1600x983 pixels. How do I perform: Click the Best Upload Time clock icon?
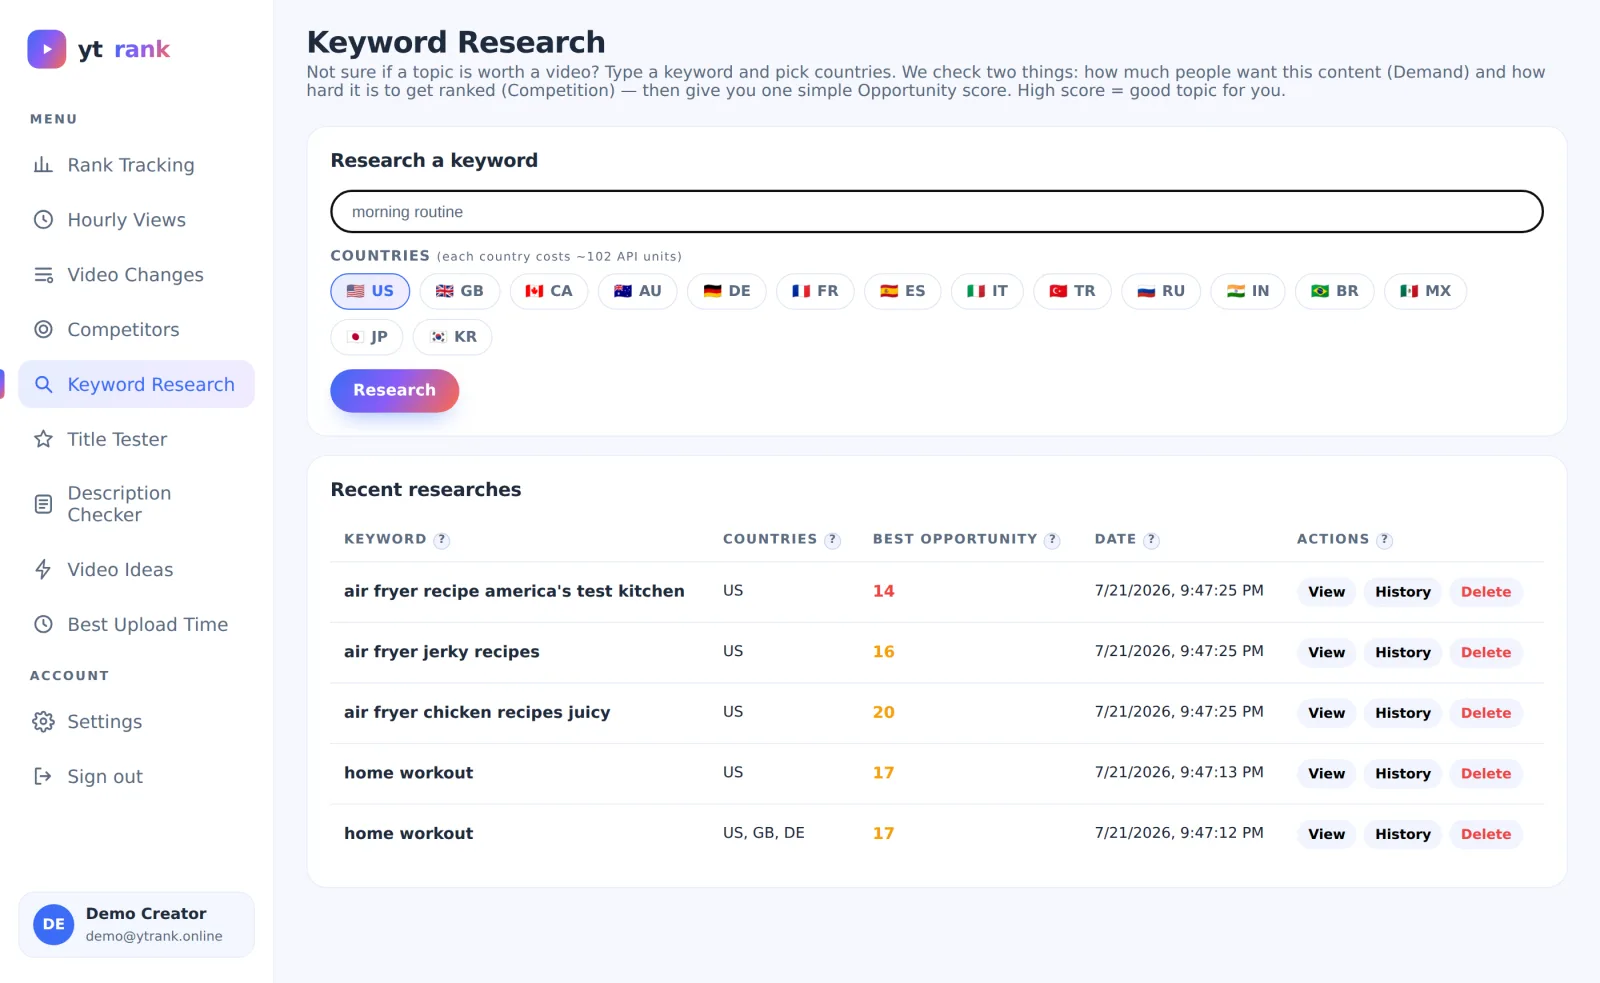43,624
